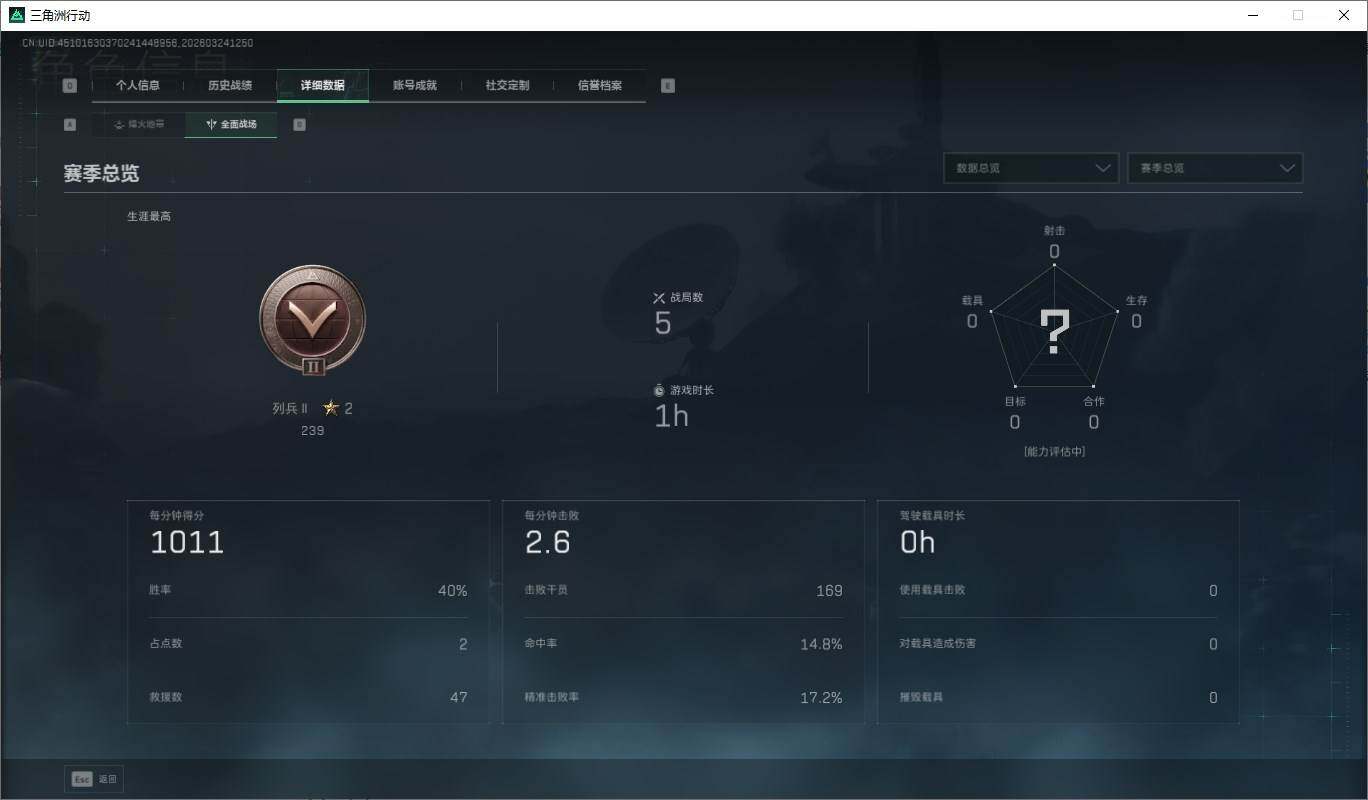1368x800 pixels.
Task: Open the 个人信息 tab
Action: pyautogui.click(x=137, y=86)
